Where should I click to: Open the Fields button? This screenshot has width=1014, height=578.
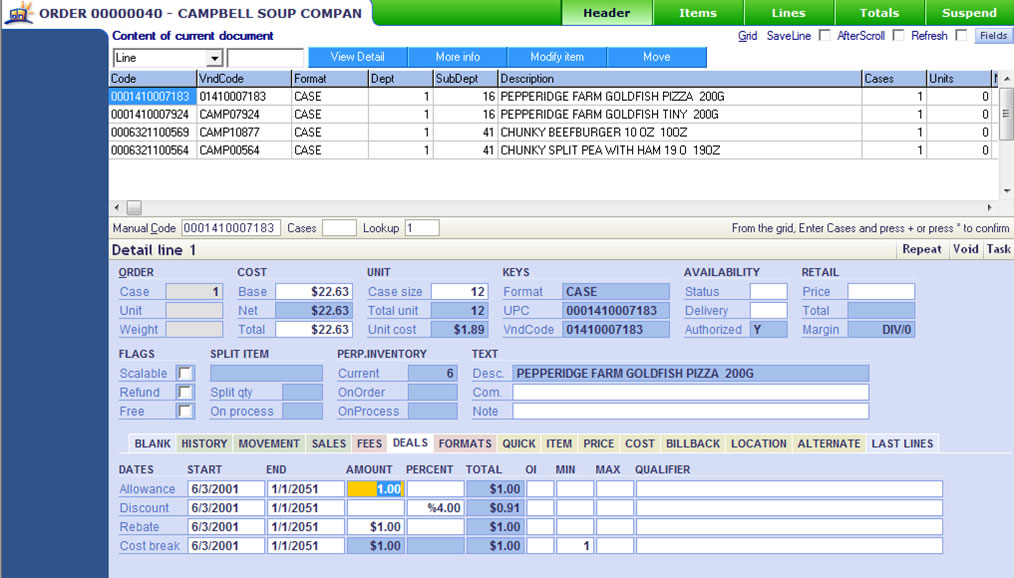pos(993,36)
